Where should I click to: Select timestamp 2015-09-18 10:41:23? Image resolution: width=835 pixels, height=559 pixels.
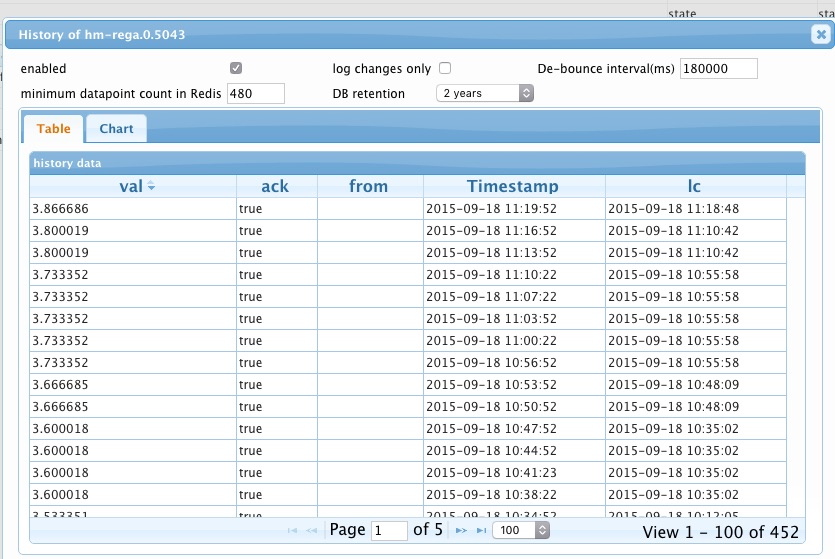pyautogui.click(x=514, y=473)
